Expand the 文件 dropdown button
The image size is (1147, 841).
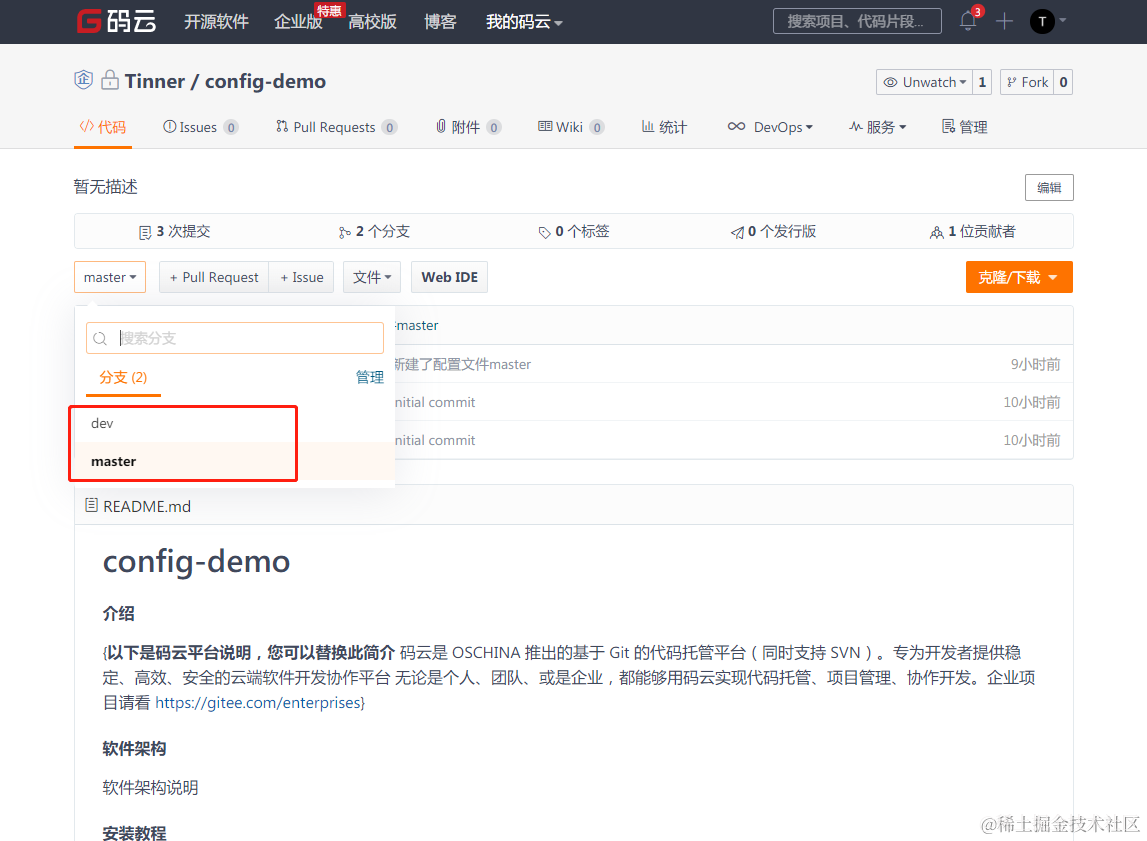[x=372, y=277]
